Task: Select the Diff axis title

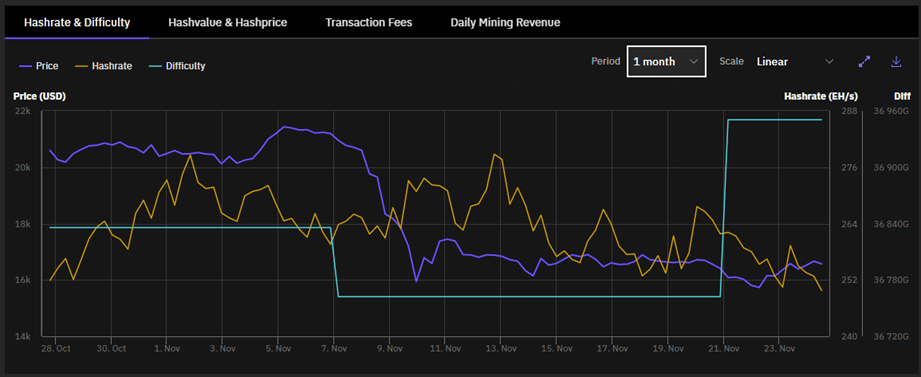Action: pos(902,97)
